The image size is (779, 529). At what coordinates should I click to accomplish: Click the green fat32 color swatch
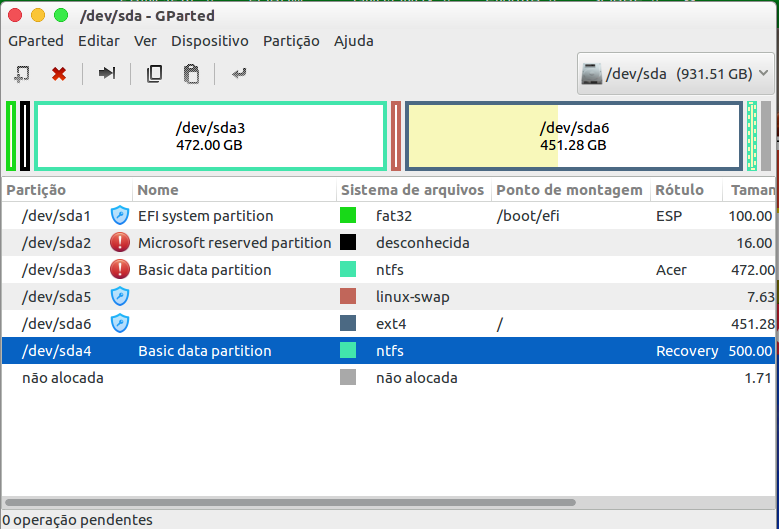click(348, 215)
